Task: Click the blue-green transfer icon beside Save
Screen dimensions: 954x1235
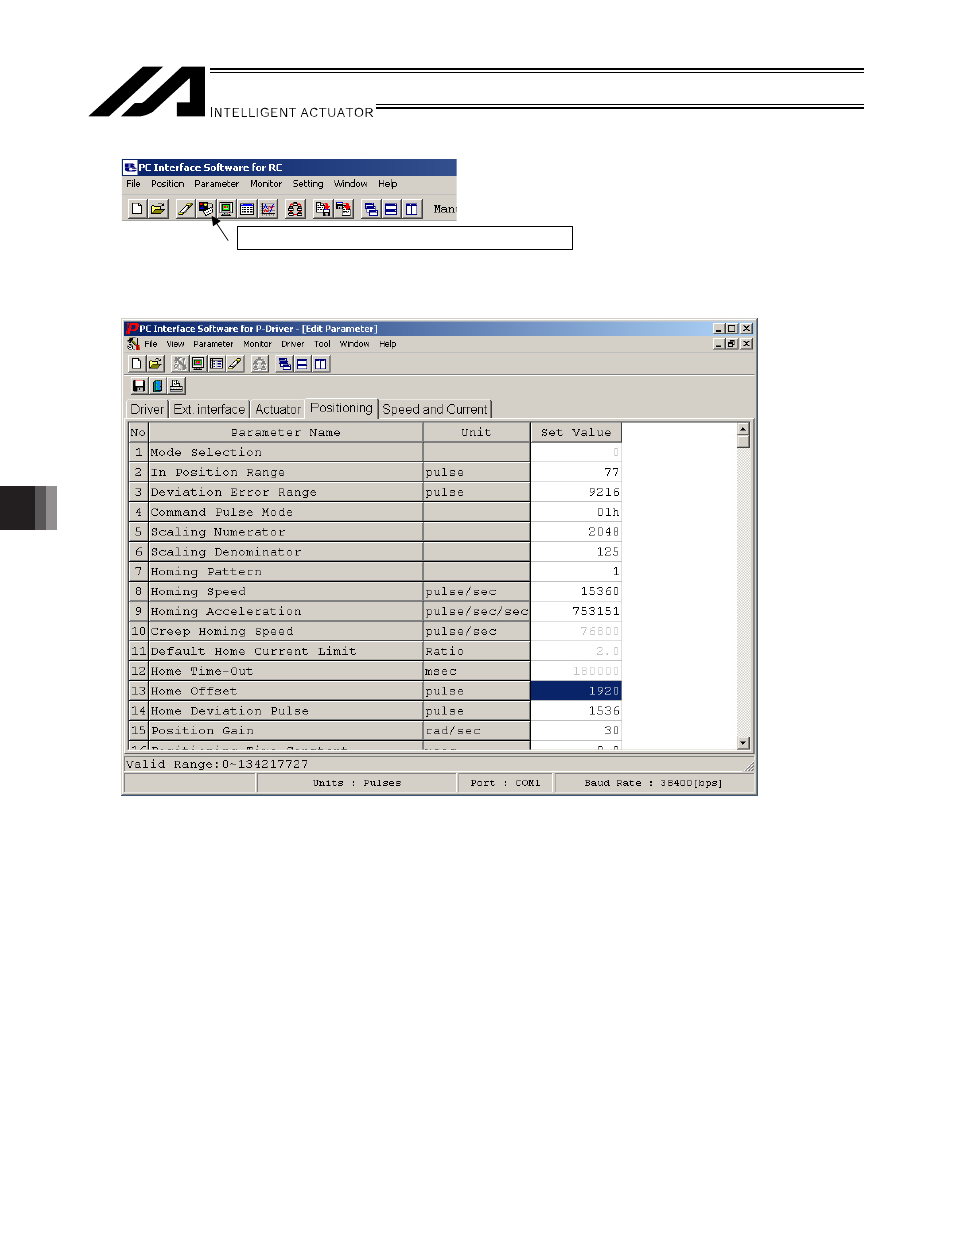Action: click(158, 386)
